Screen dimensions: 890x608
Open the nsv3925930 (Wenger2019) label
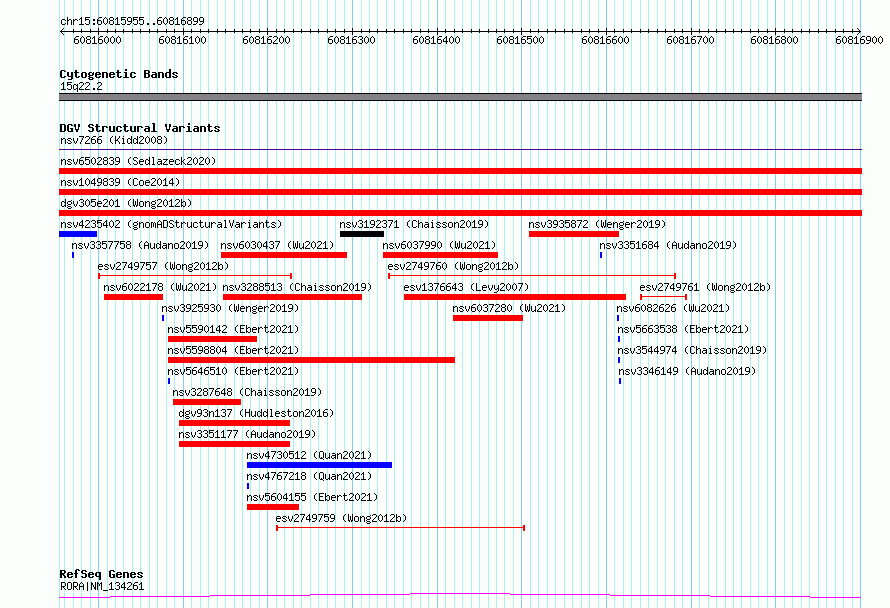click(x=230, y=308)
